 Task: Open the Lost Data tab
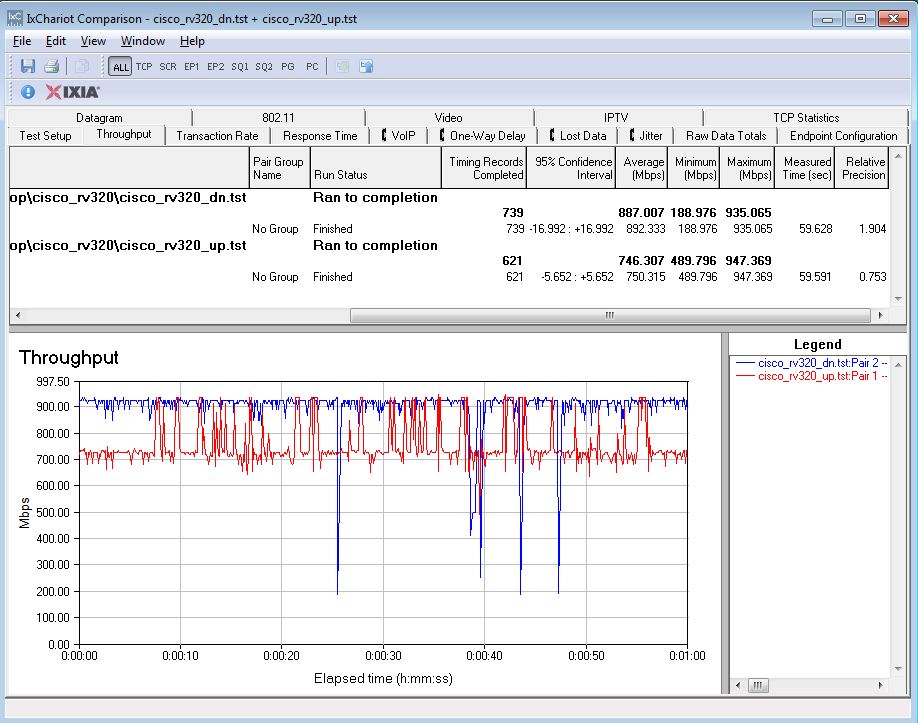(578, 136)
